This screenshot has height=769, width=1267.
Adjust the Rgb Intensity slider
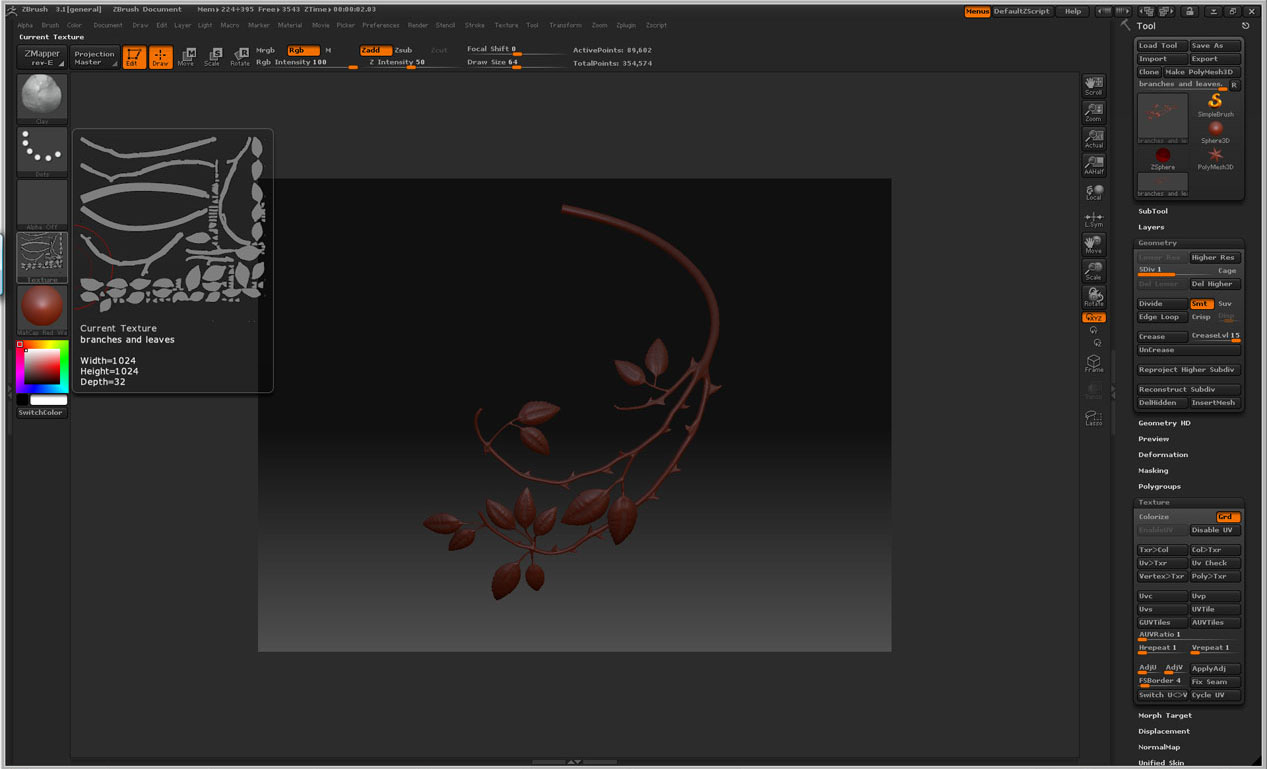(x=306, y=63)
